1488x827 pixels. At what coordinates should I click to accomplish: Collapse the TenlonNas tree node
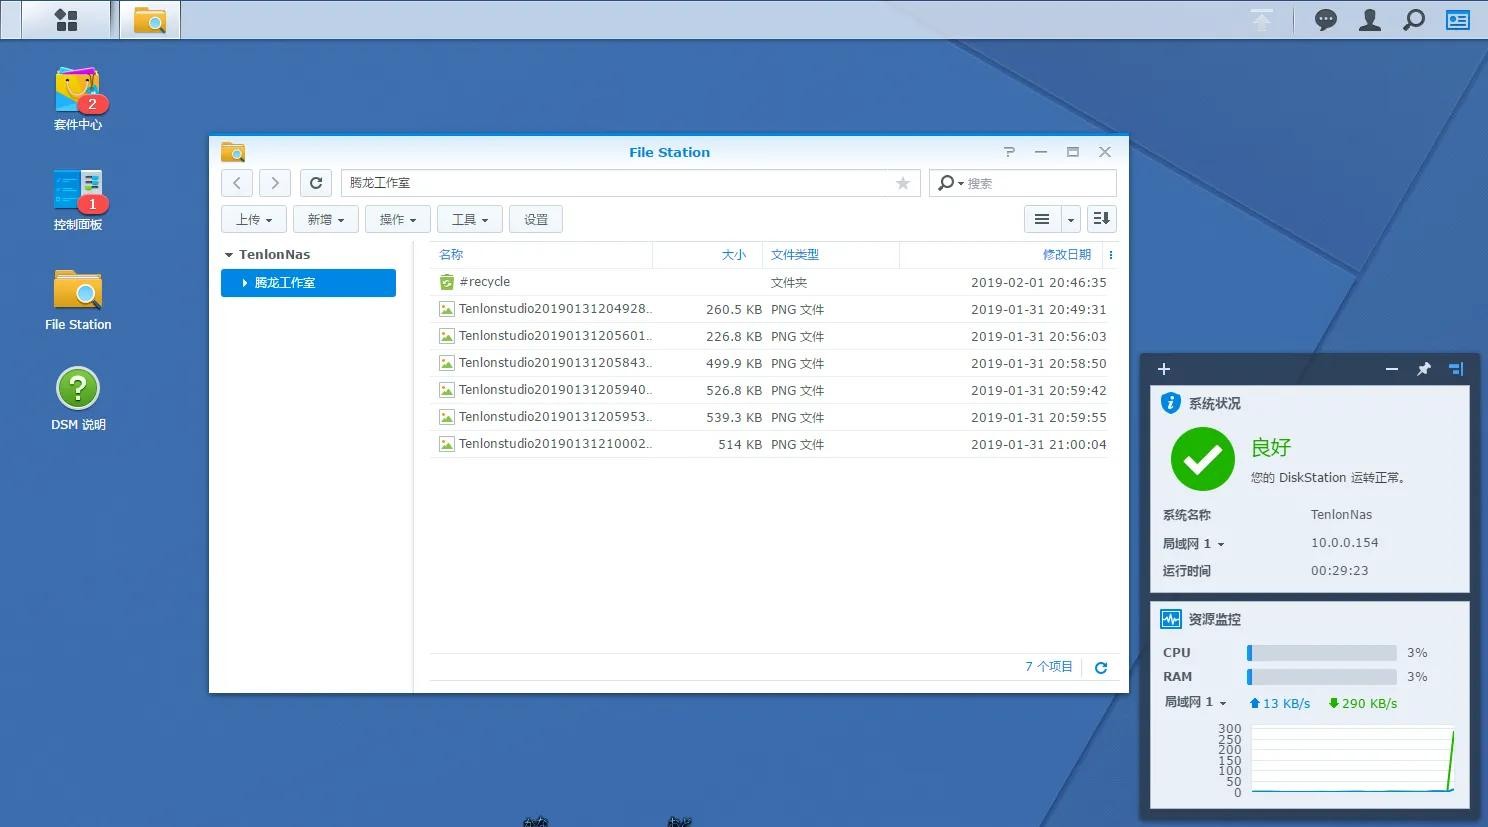pyautogui.click(x=229, y=255)
